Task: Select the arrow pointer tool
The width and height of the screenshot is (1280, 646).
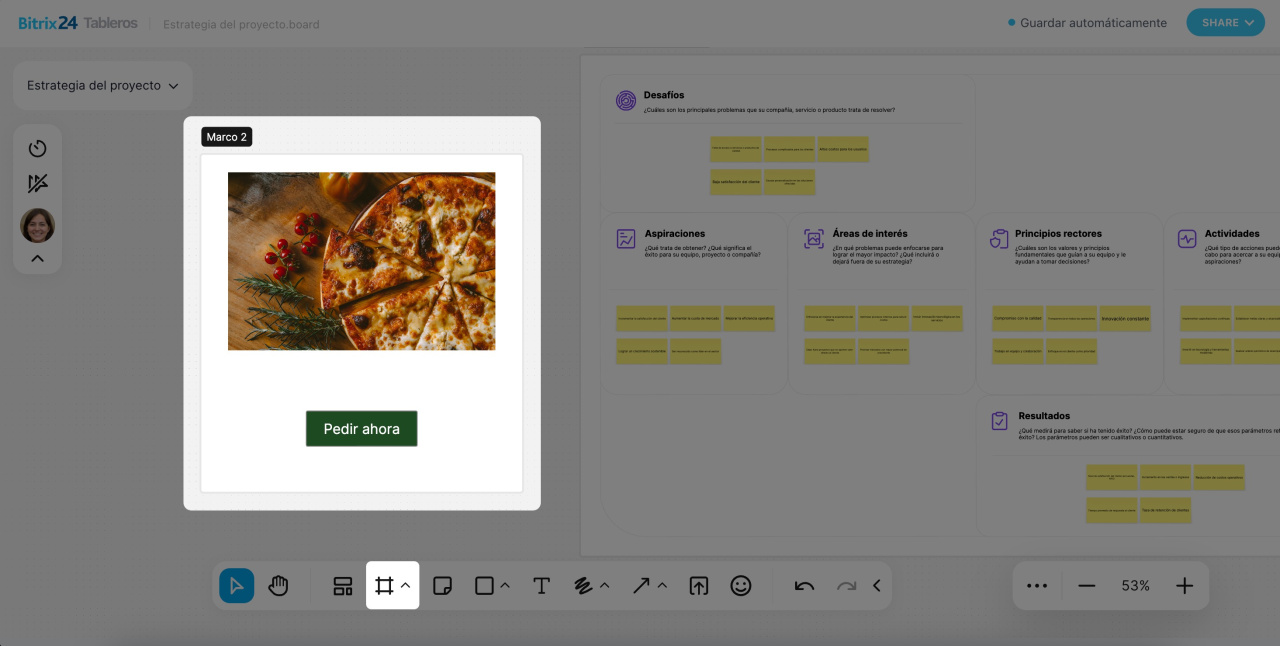Action: coord(237,586)
